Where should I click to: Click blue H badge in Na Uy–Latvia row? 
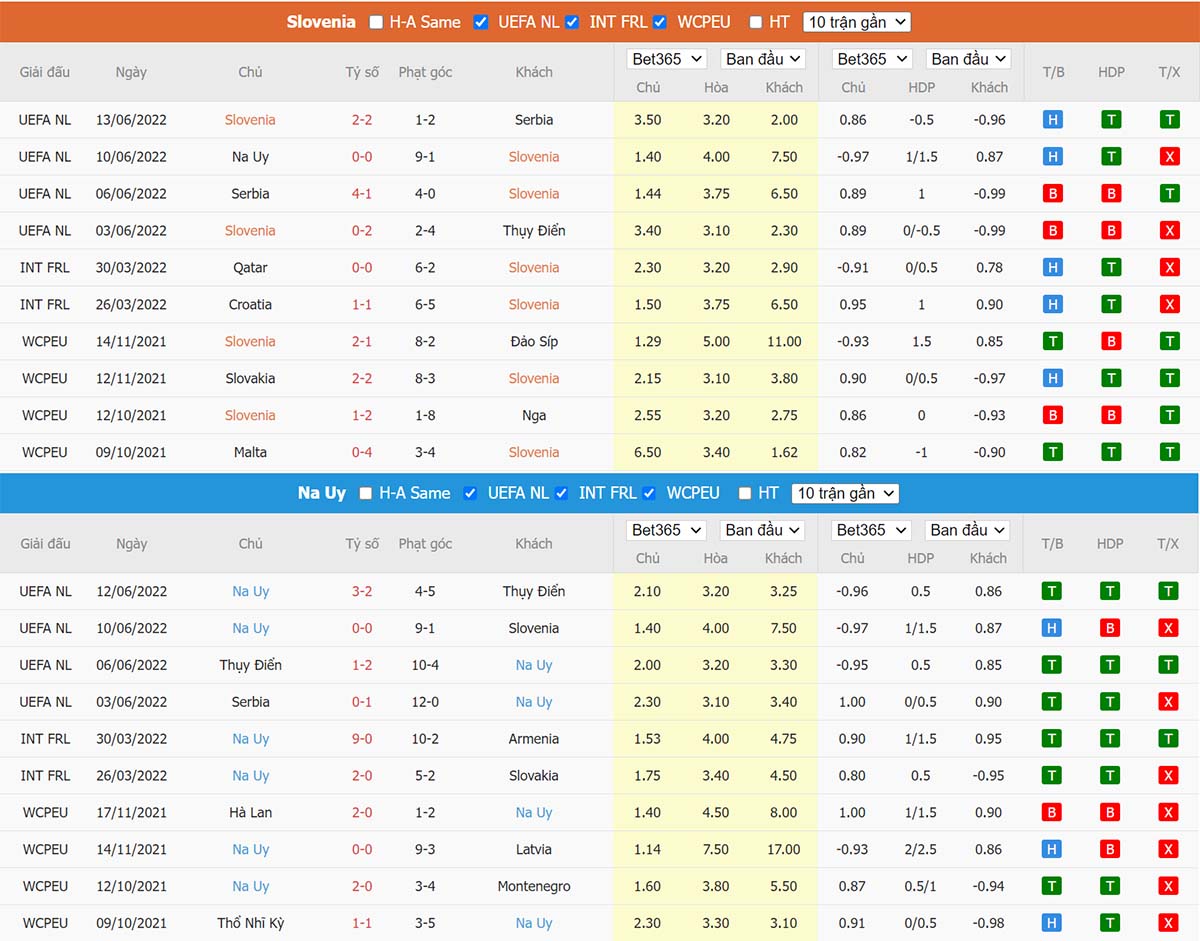tap(1051, 850)
